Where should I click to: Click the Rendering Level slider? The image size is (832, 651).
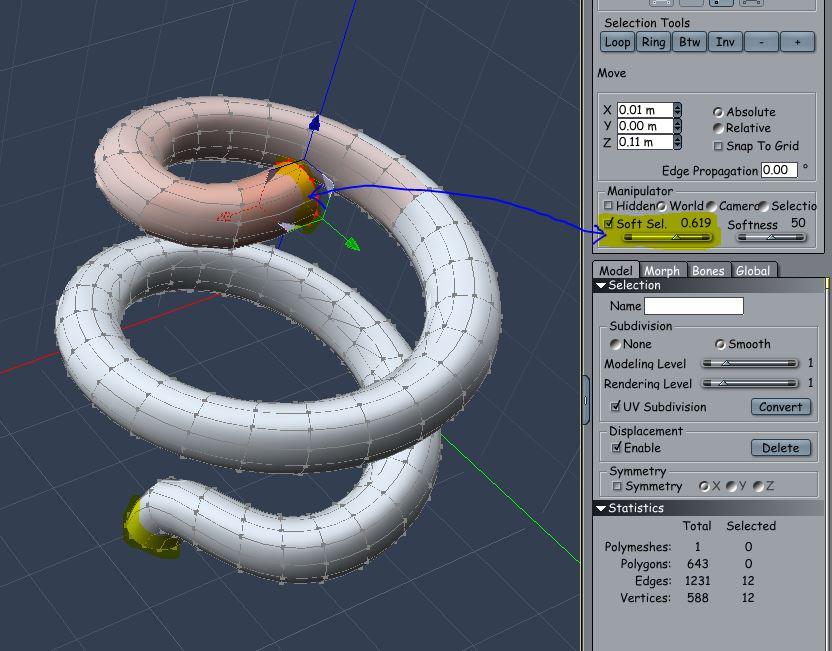point(750,383)
